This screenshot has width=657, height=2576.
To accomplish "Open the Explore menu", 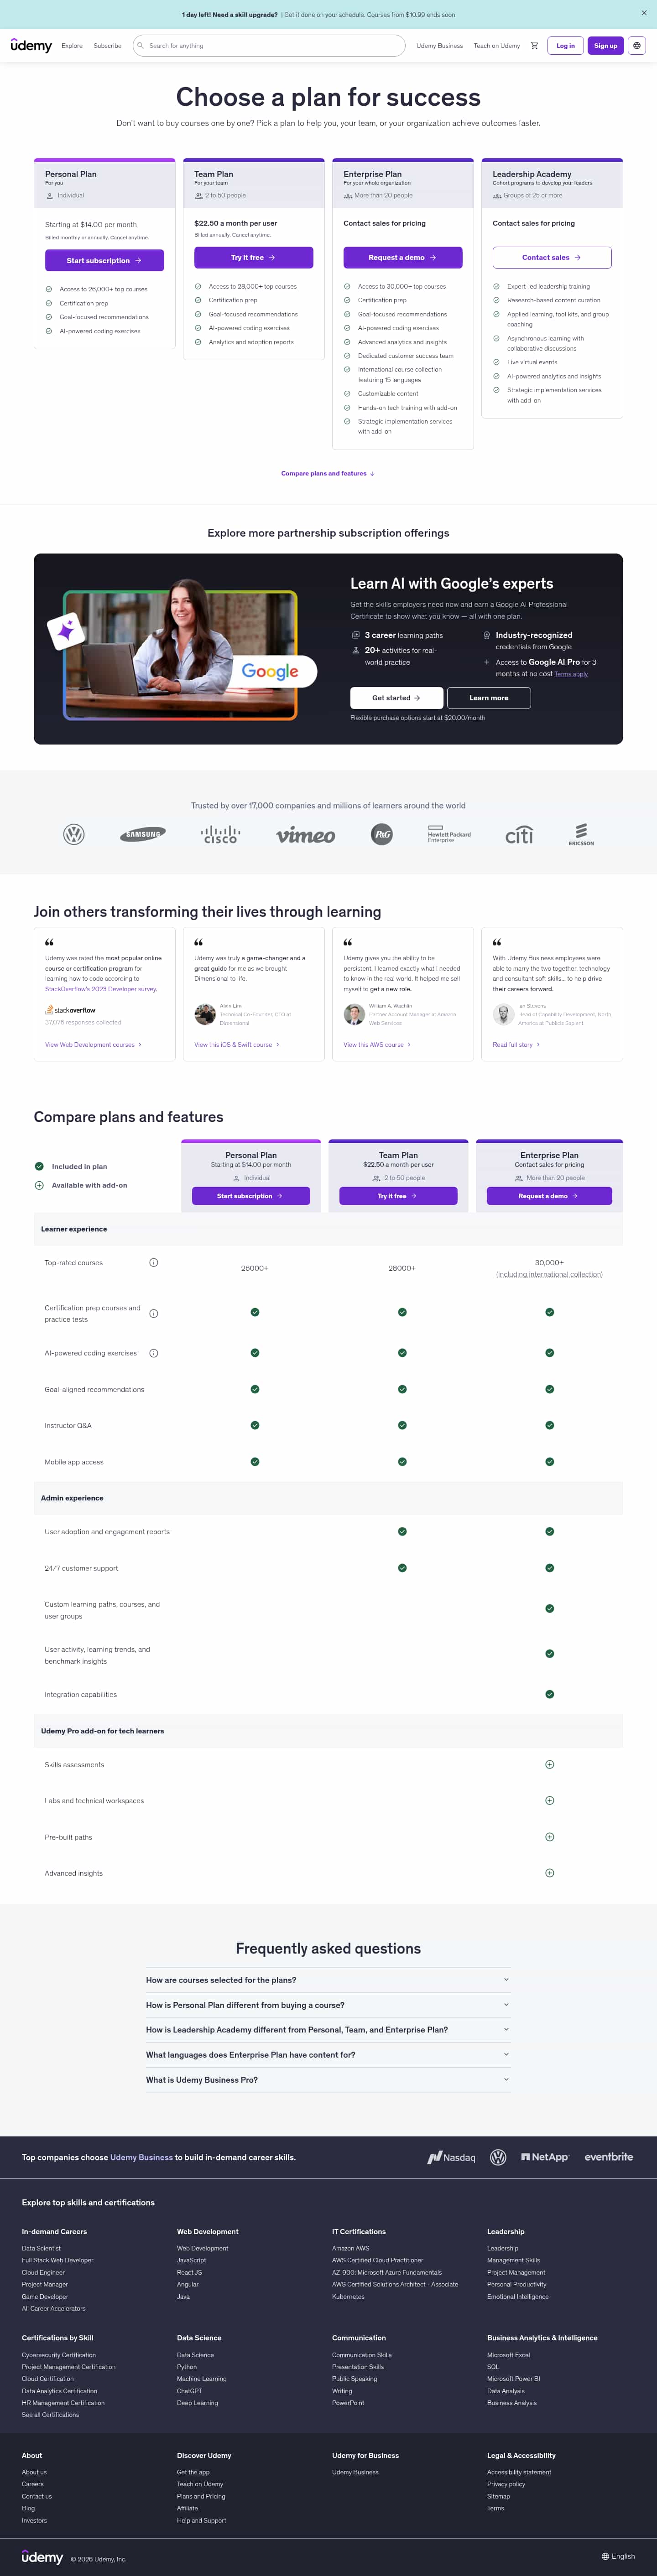I will [x=72, y=46].
